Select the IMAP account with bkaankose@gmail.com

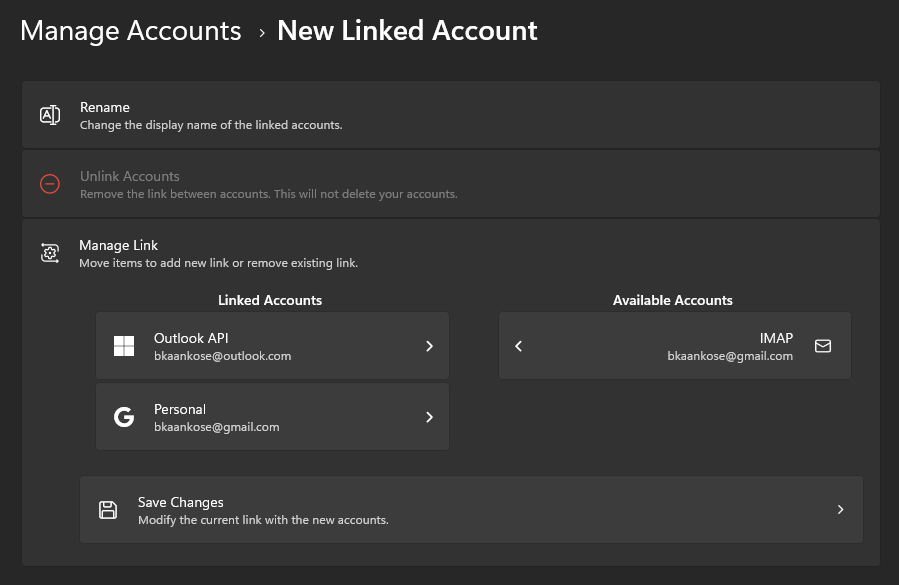(700, 346)
